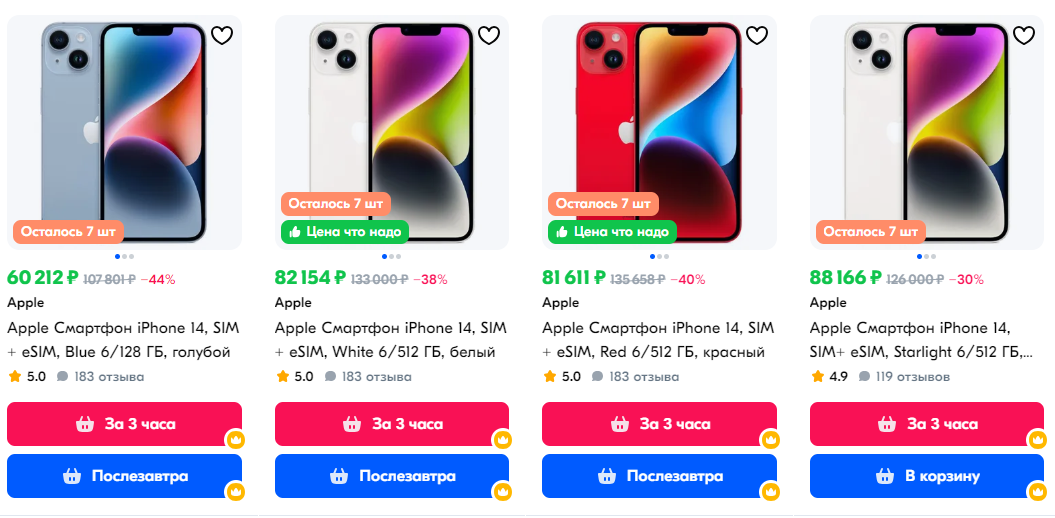Click crown badge next to В корзину button
This screenshot has width=1055, height=518.
point(1038,492)
